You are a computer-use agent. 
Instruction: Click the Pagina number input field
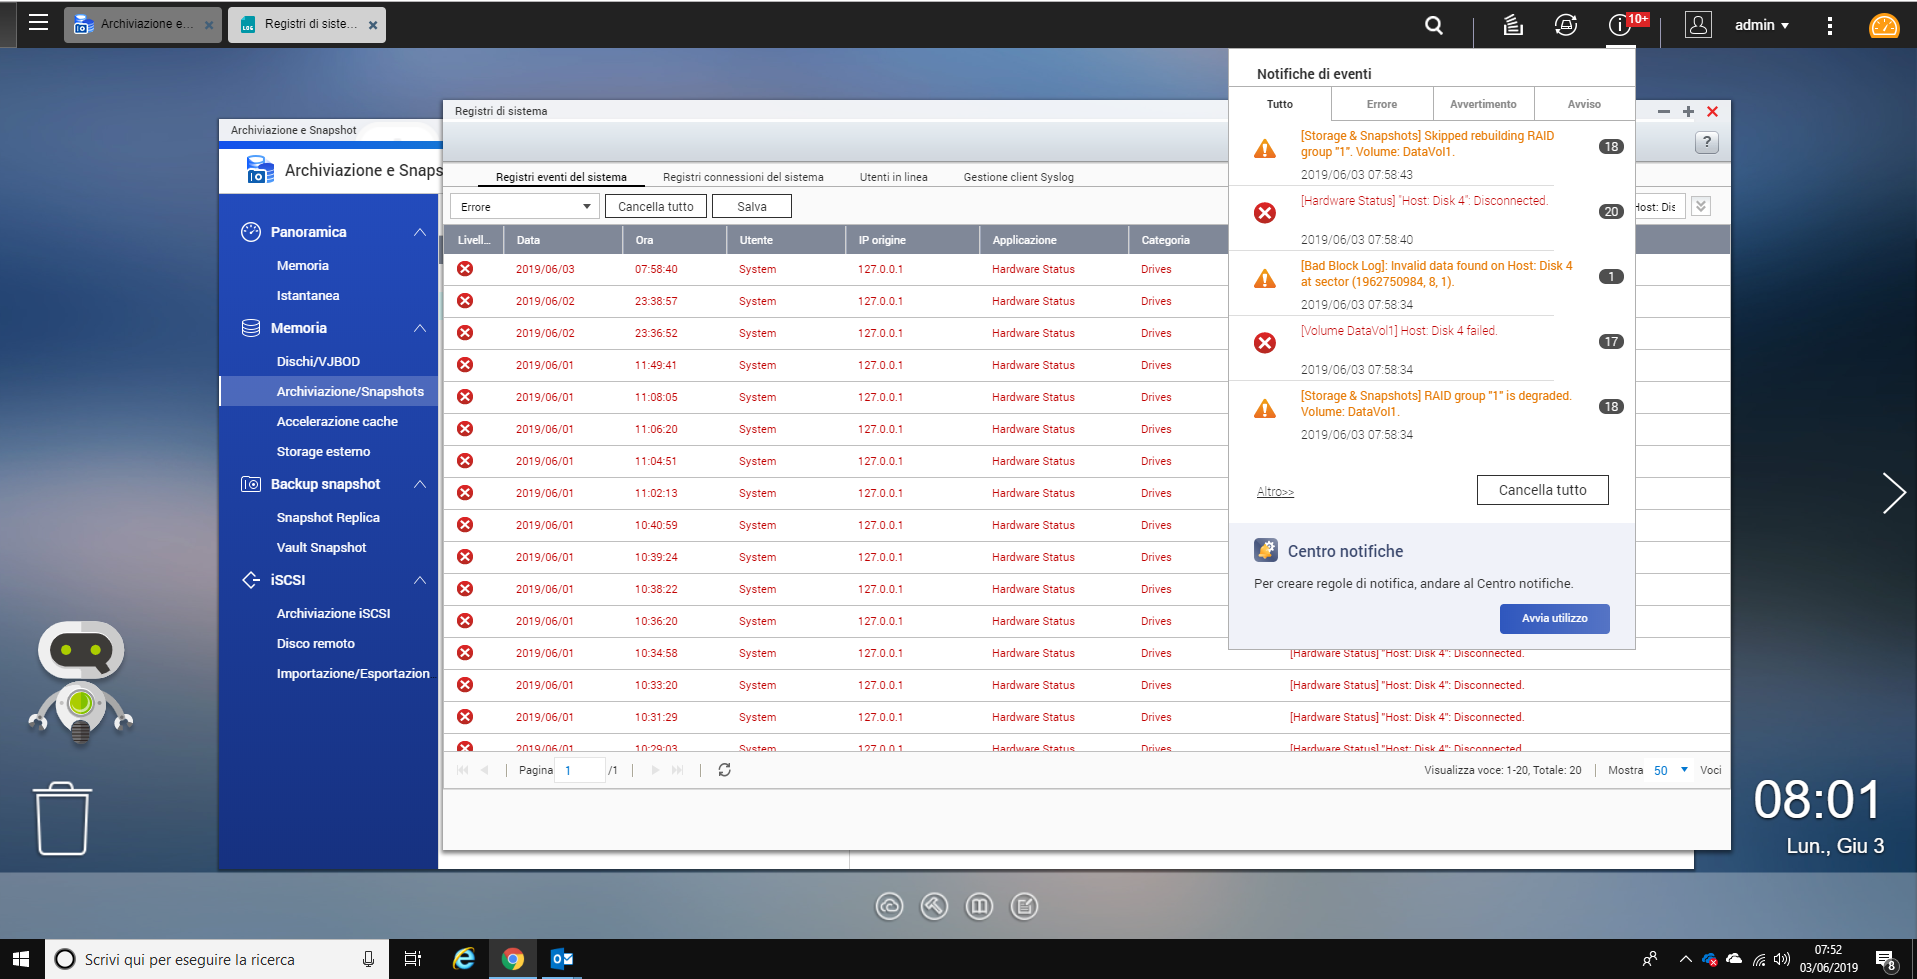coord(579,770)
